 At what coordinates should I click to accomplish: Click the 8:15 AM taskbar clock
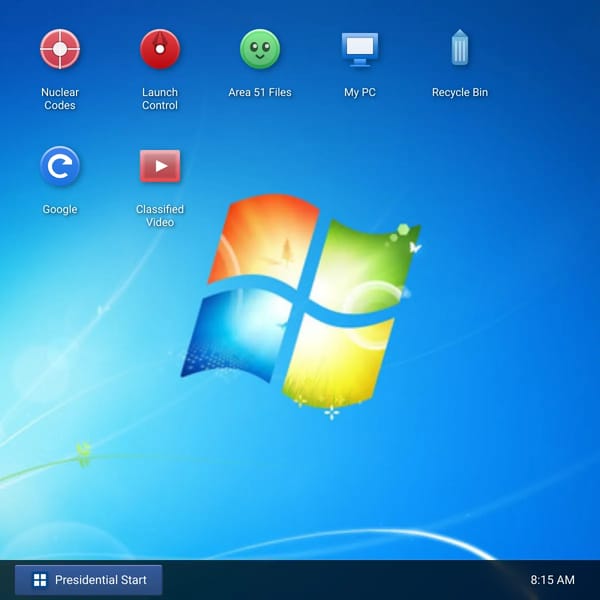552,580
